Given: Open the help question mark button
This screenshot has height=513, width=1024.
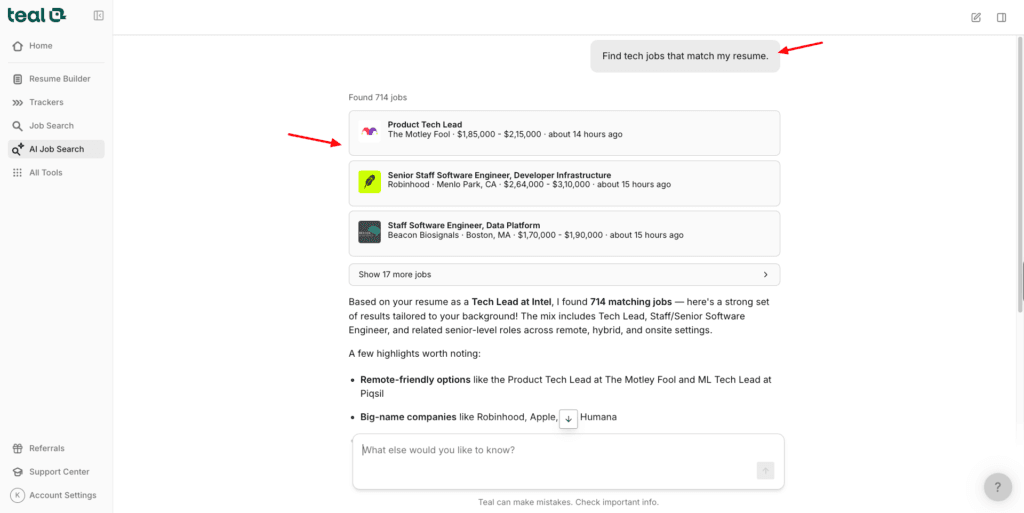Looking at the screenshot, I should click(998, 488).
